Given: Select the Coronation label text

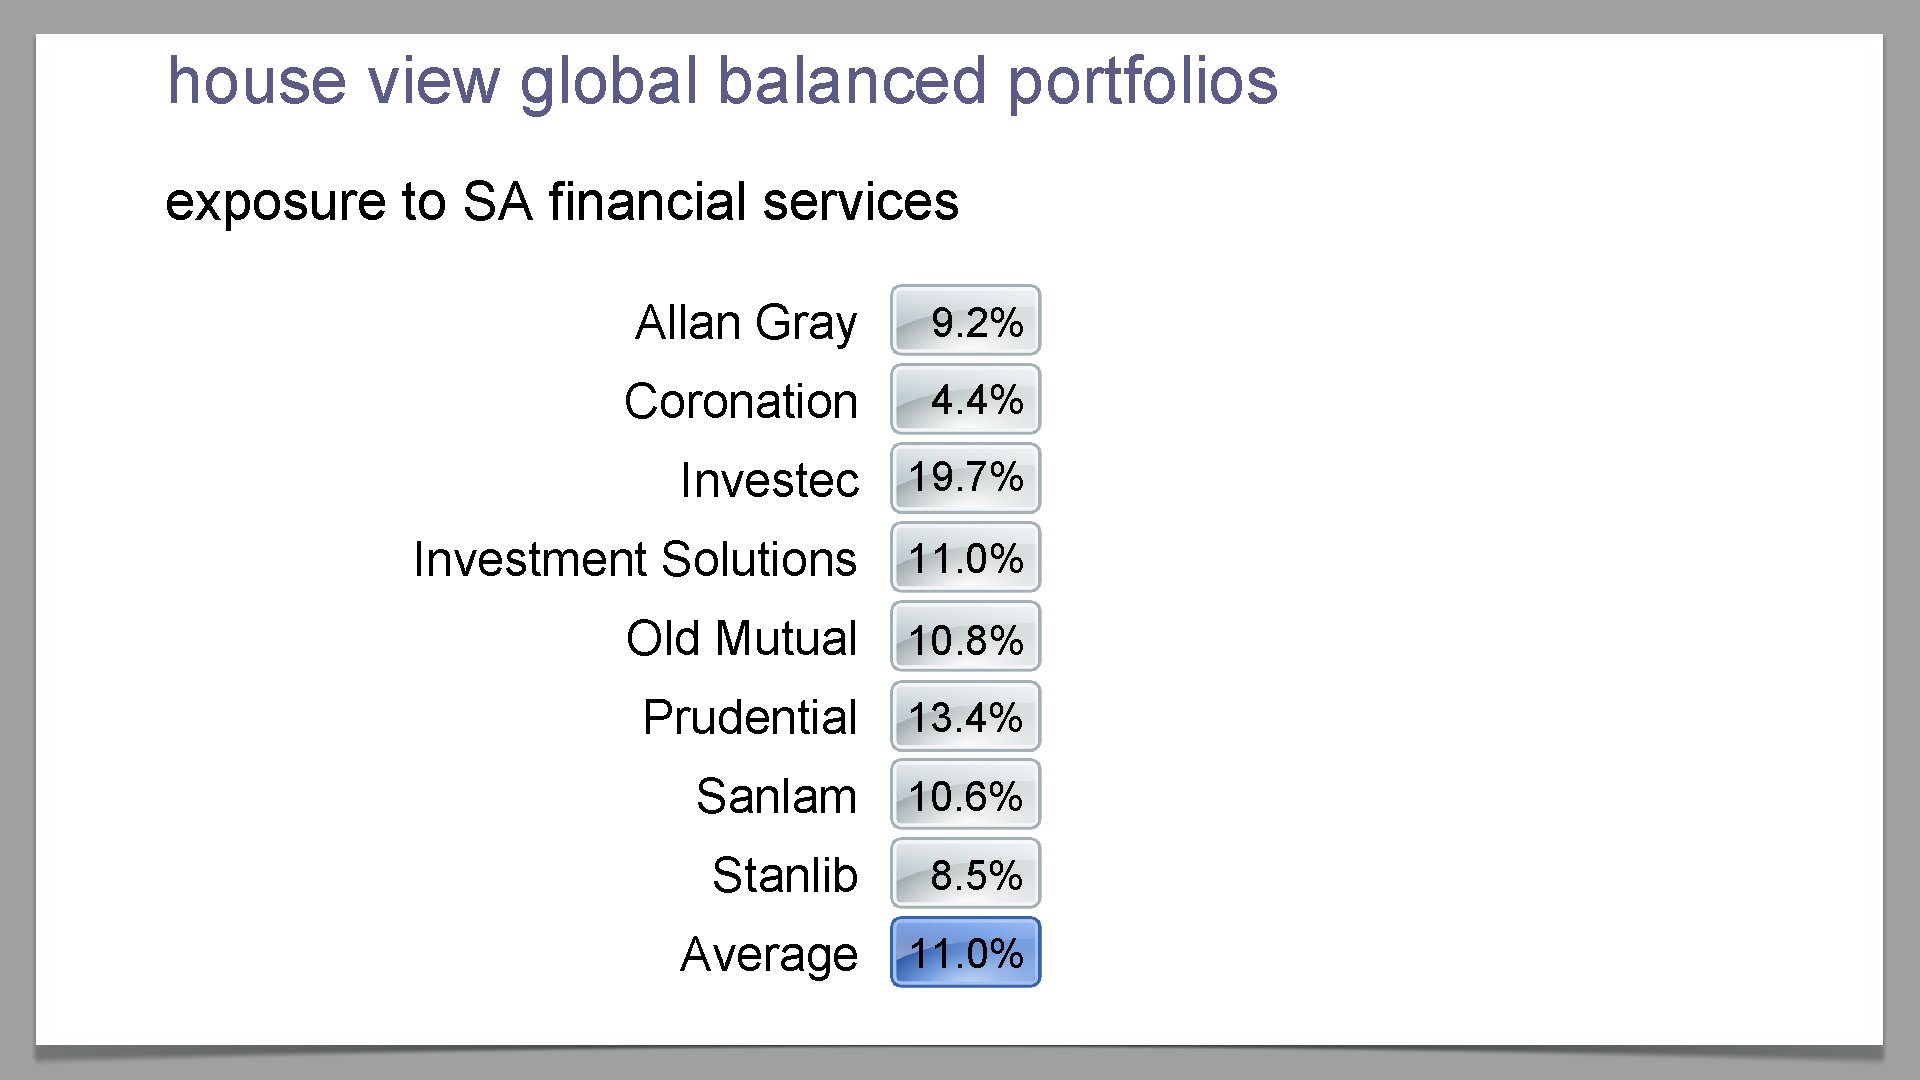Looking at the screenshot, I should point(741,402).
